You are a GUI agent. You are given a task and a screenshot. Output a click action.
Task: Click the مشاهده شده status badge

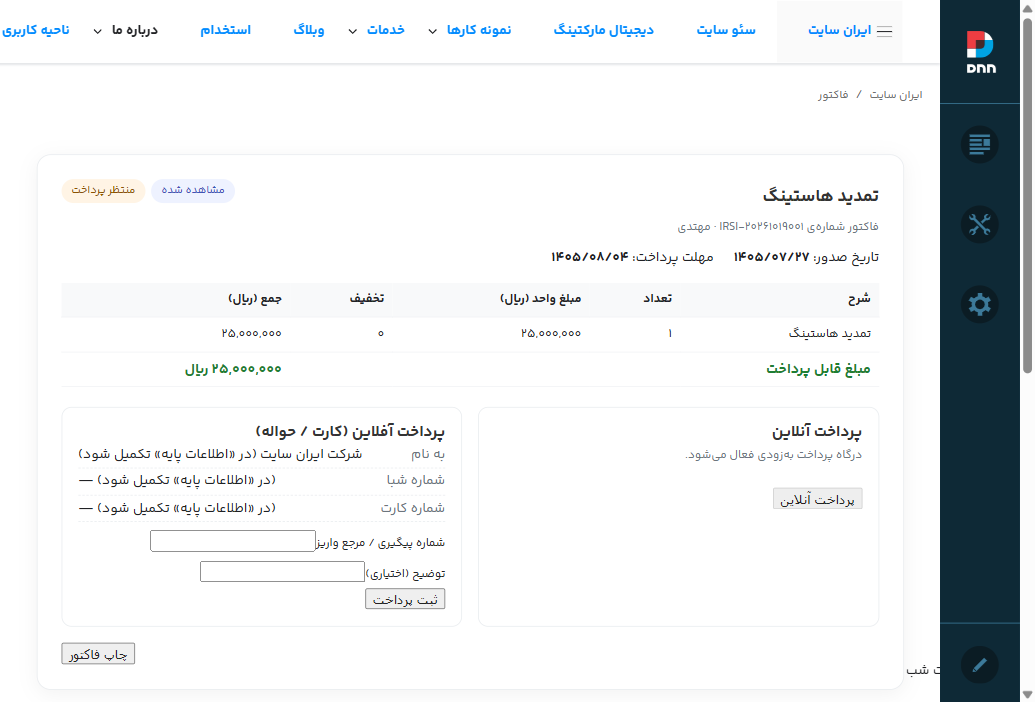coord(193,190)
